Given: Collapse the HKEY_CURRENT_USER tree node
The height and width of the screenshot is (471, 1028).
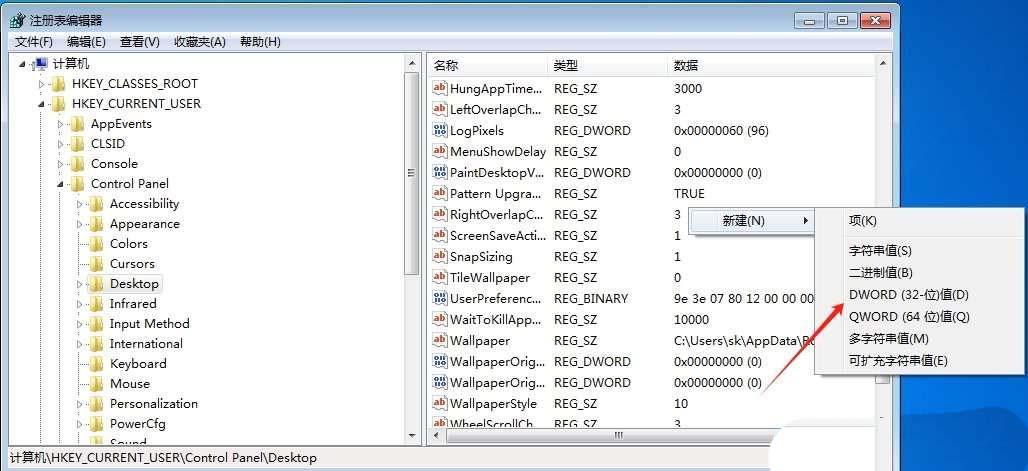Looking at the screenshot, I should [x=42, y=104].
